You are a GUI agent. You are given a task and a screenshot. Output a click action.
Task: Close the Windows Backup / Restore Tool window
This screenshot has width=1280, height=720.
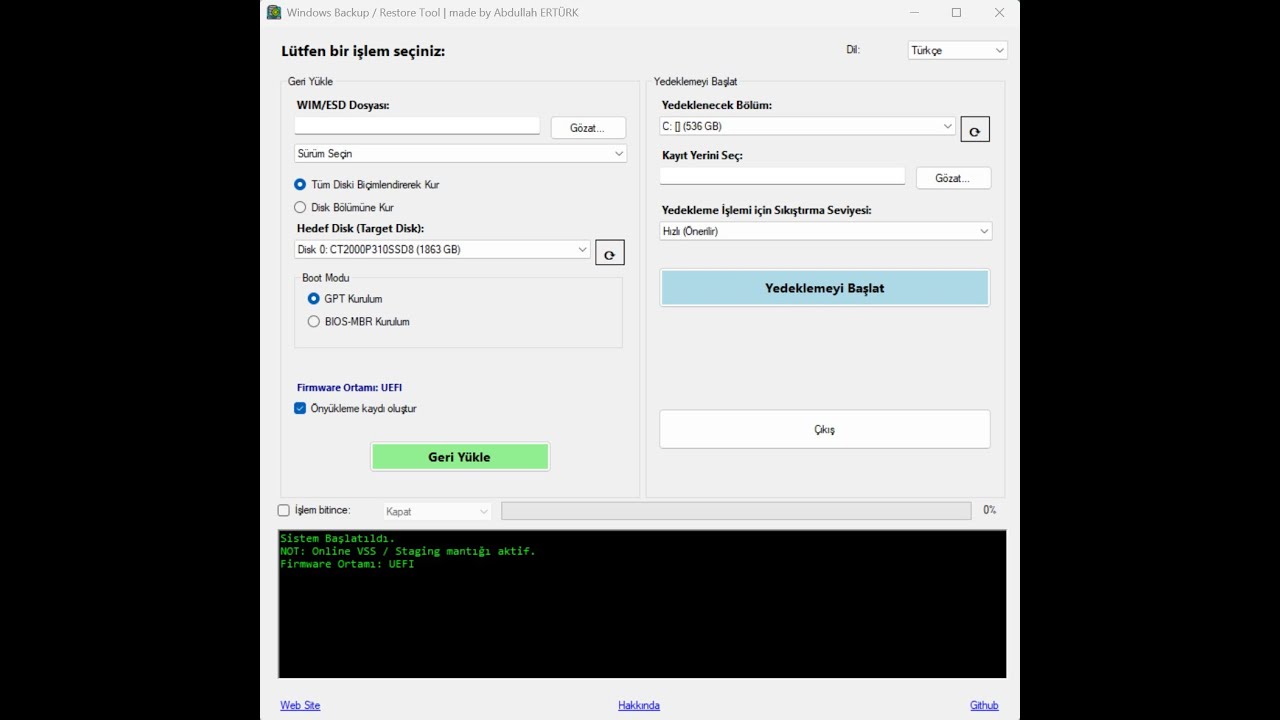(x=999, y=13)
